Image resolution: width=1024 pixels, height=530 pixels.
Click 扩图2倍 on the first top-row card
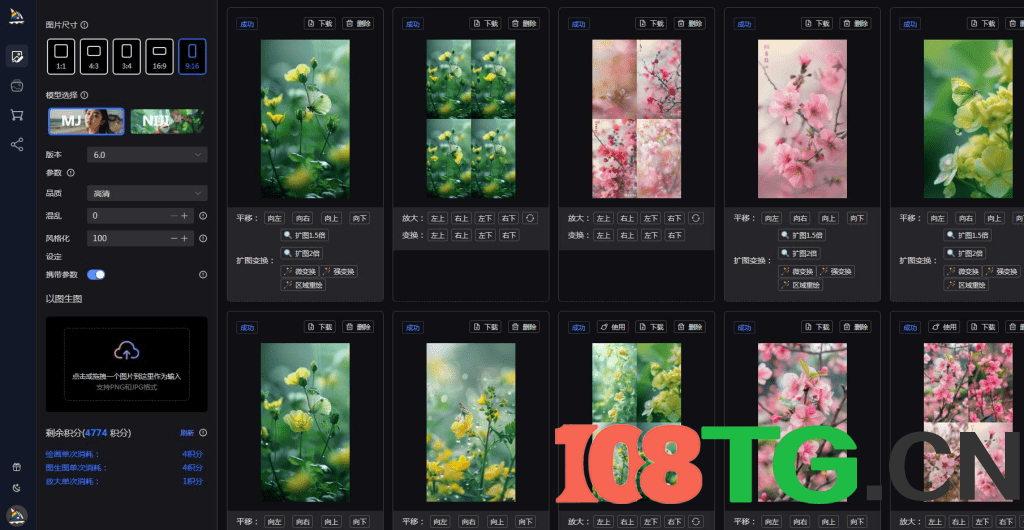click(300, 253)
